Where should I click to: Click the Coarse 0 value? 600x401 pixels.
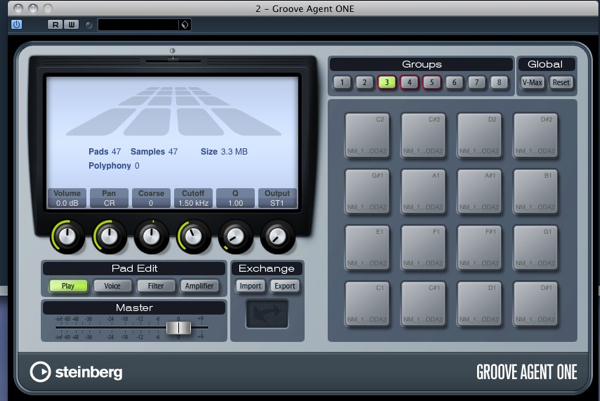[151, 203]
